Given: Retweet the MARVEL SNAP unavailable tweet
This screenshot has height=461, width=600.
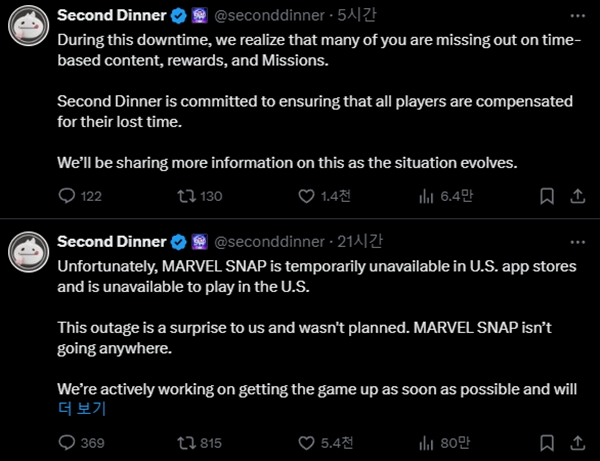Looking at the screenshot, I should click(183, 442).
